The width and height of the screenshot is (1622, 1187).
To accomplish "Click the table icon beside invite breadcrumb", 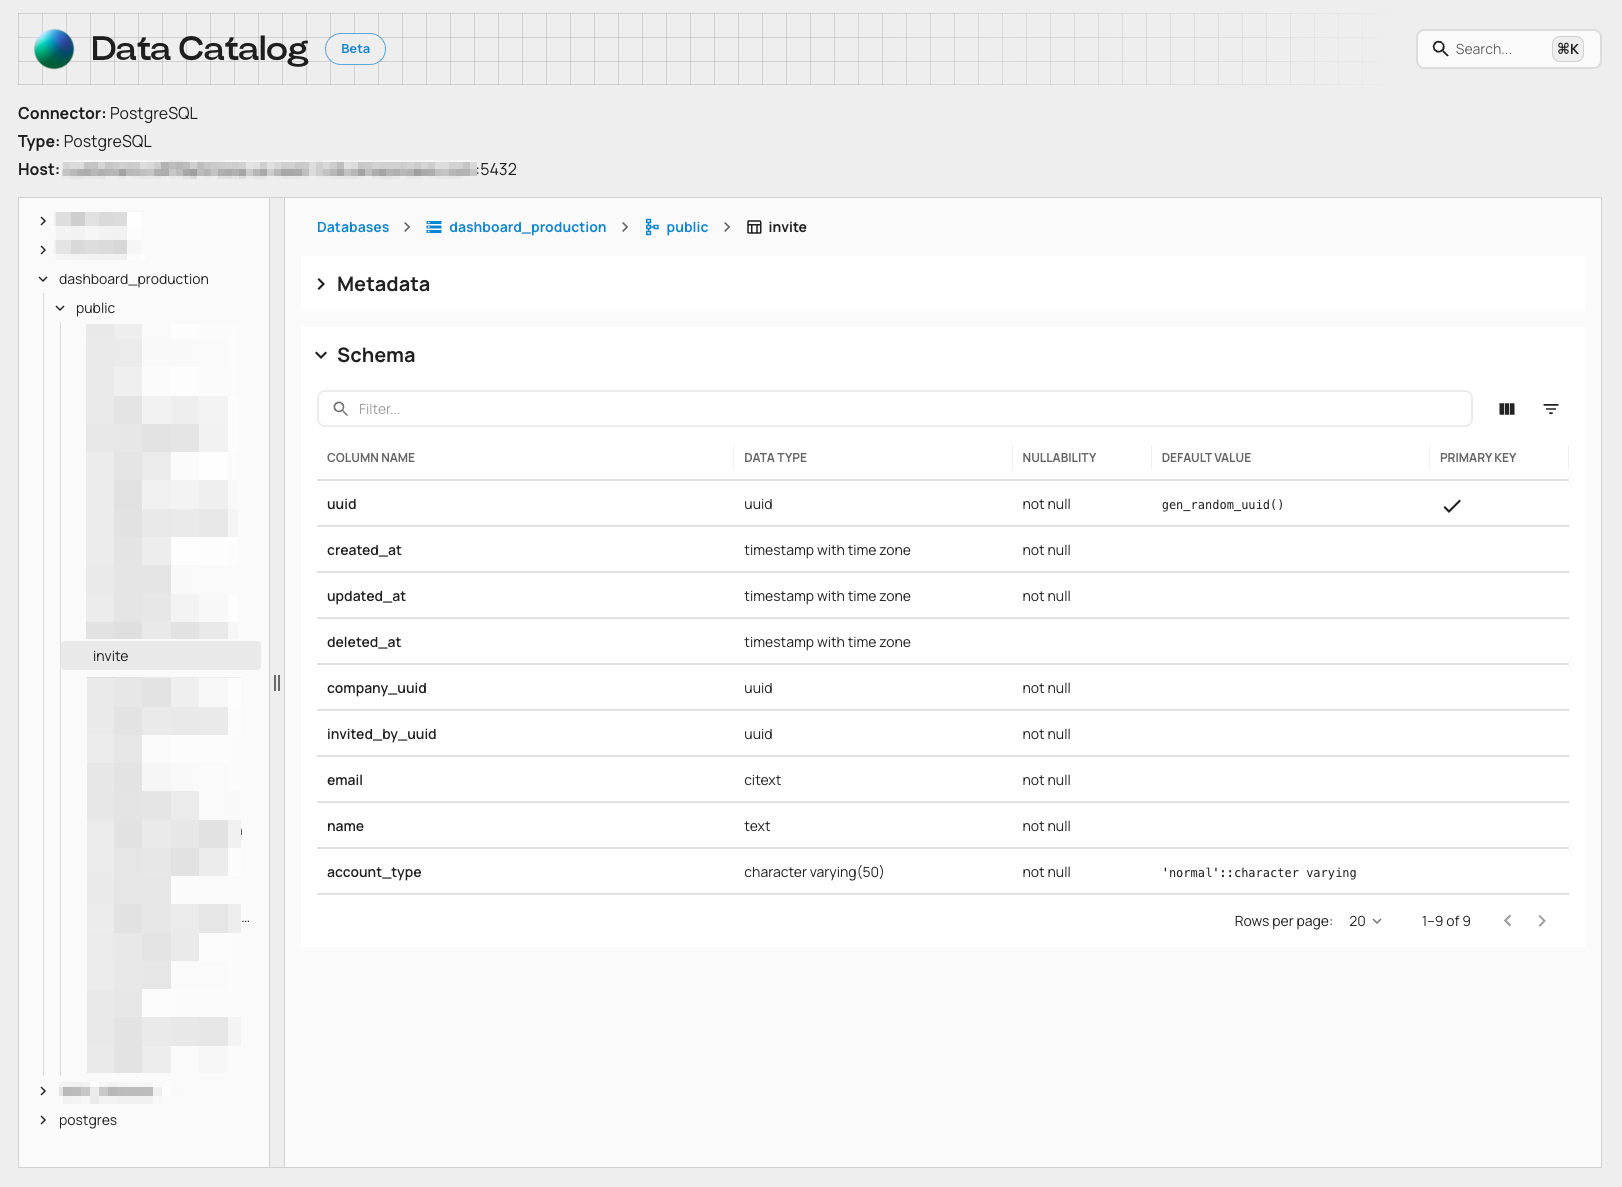I will (x=754, y=227).
